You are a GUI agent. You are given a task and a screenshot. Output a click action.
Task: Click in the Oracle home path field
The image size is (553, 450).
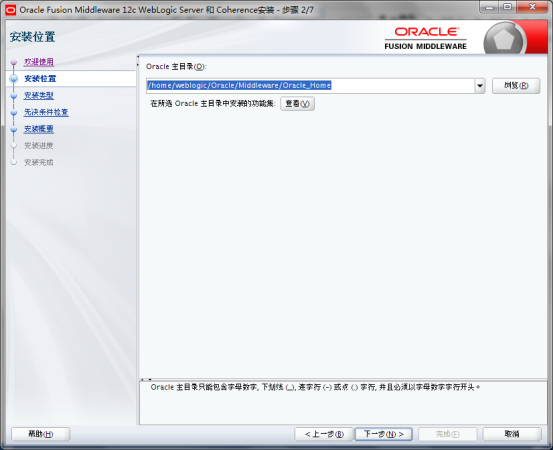tap(310, 86)
